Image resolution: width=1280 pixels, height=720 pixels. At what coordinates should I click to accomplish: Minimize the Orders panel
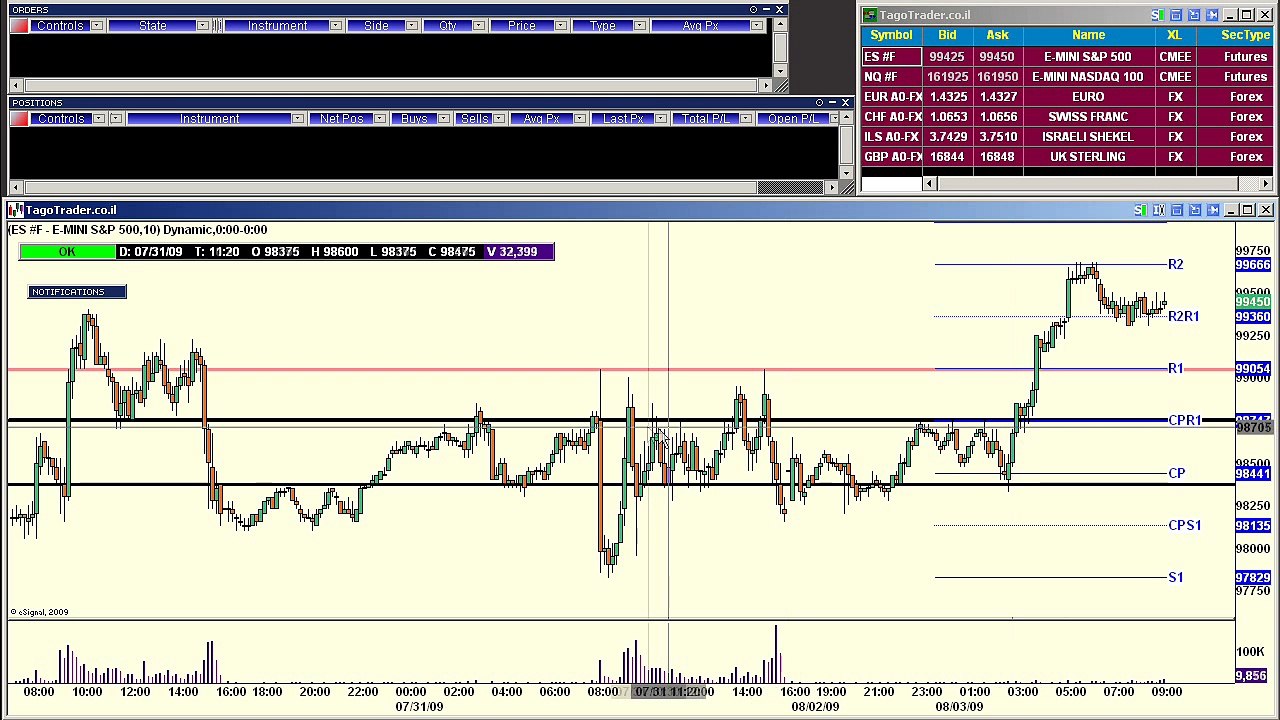click(x=766, y=10)
